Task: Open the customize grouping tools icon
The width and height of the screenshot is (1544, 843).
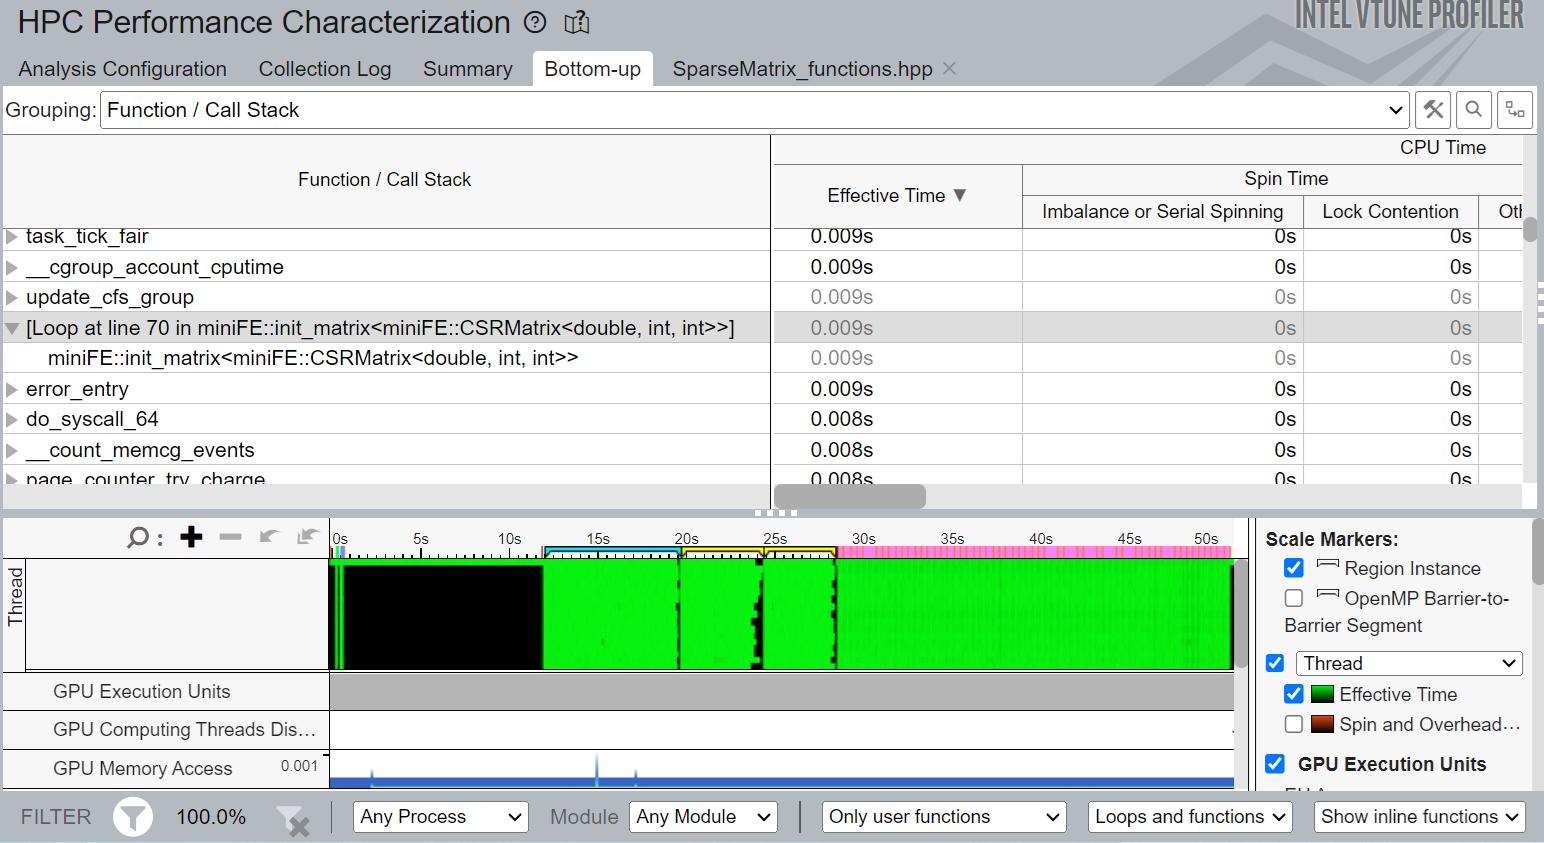Action: click(1433, 110)
